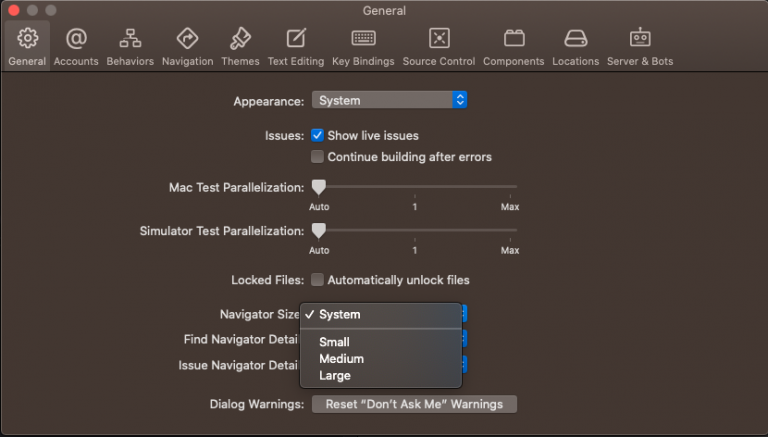Open the Key Bindings keyboard icon
Viewport: 768px width, 437px height.
coord(363,39)
